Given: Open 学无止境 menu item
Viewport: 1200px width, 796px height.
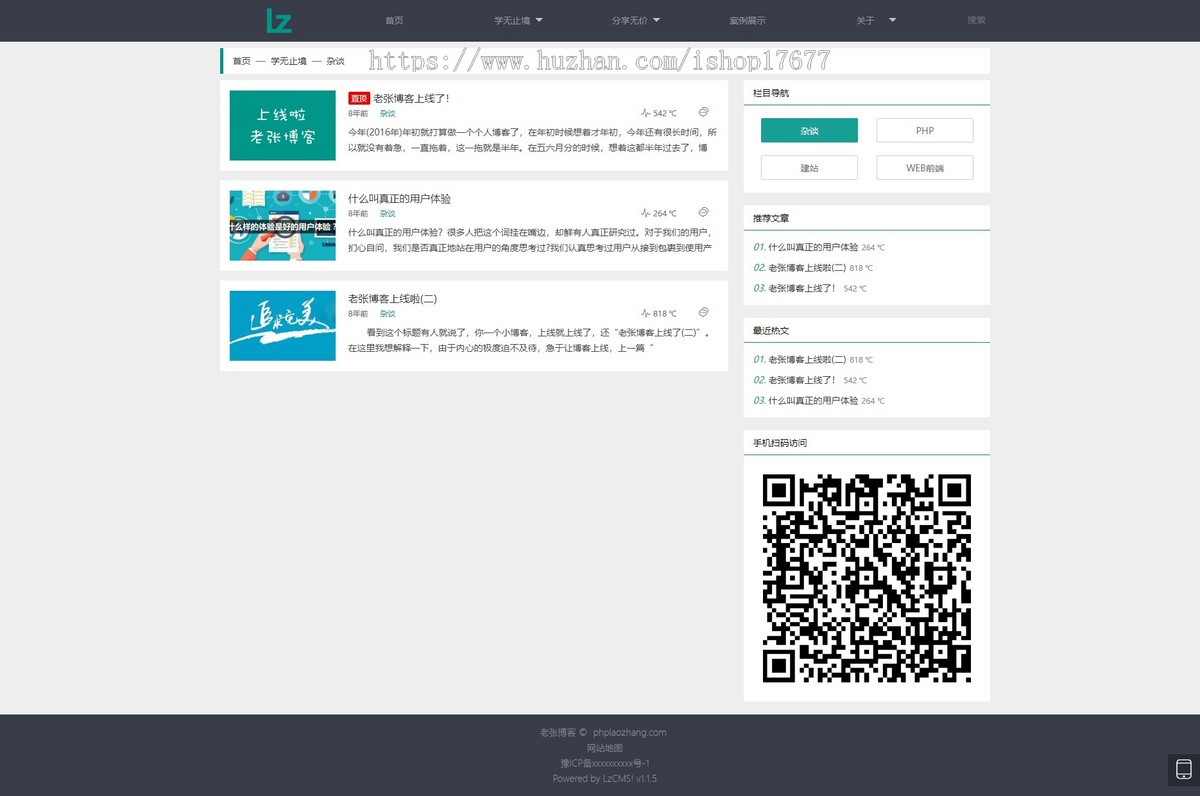Looking at the screenshot, I should pyautogui.click(x=512, y=20).
